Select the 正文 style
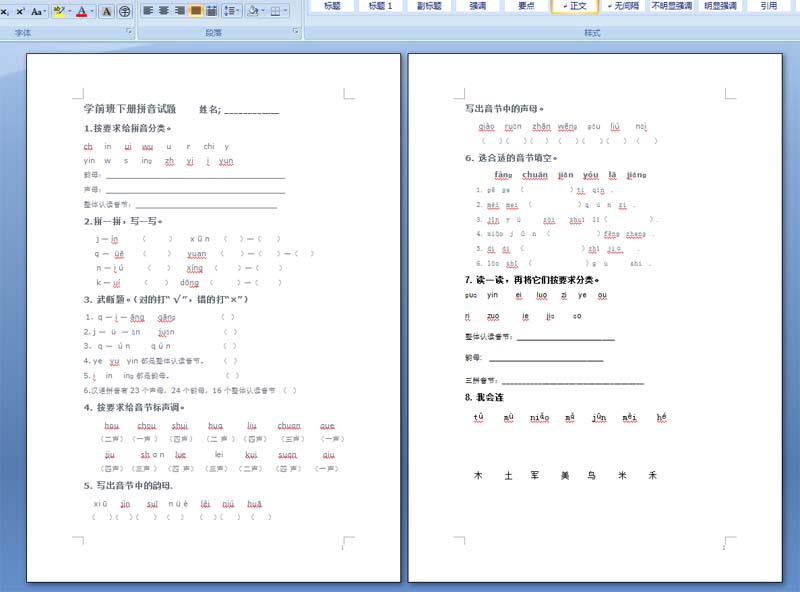 pos(574,6)
